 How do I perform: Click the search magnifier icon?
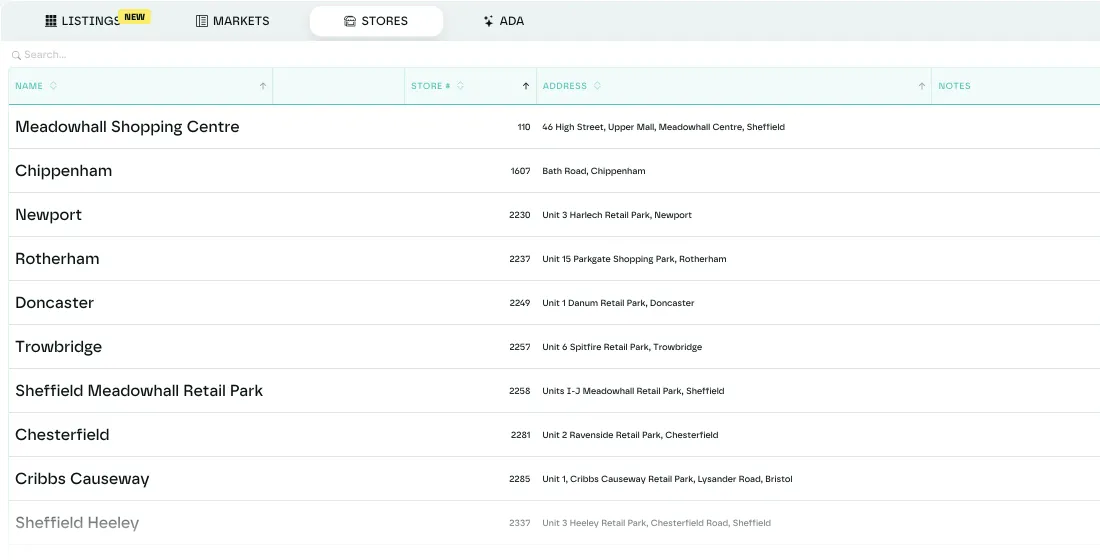(16, 55)
